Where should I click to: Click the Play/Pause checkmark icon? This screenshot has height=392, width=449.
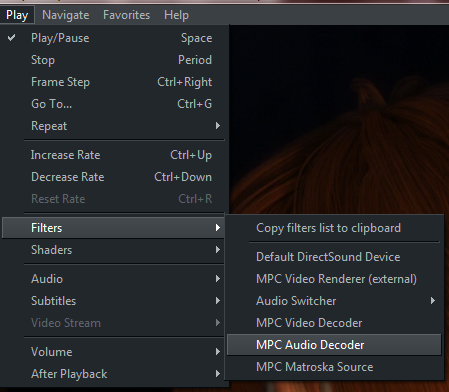(x=12, y=38)
